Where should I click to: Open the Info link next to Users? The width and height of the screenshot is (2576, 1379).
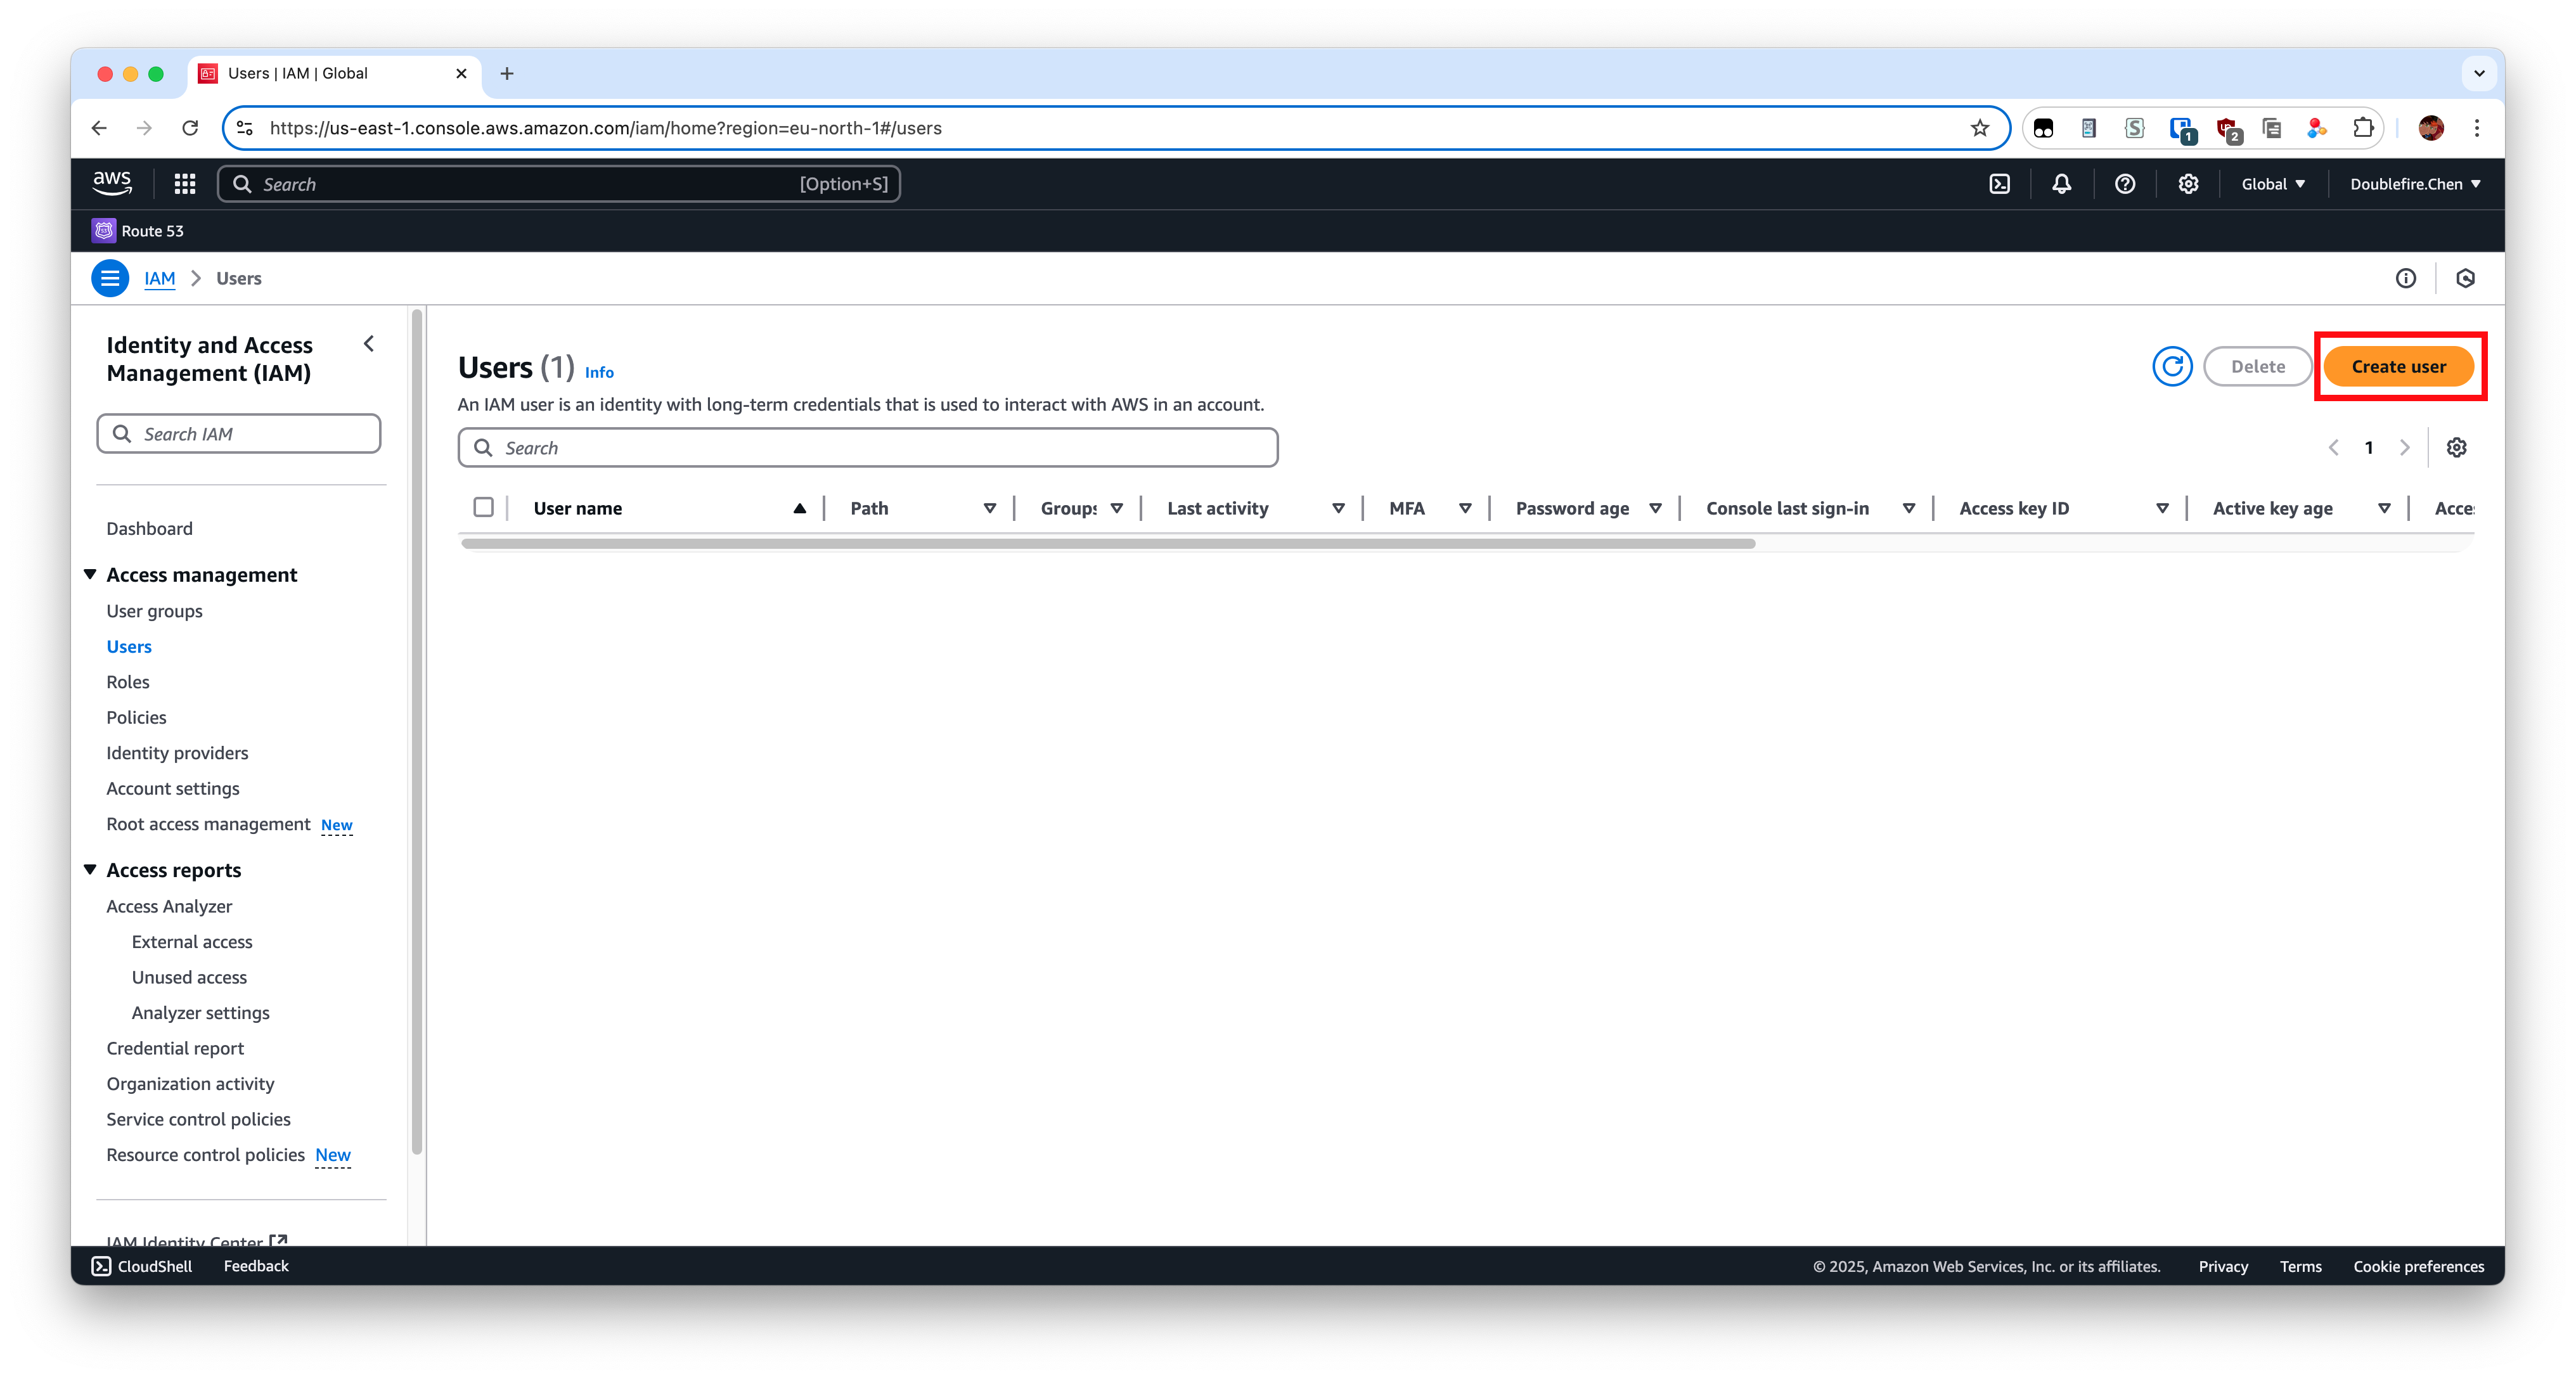[599, 372]
